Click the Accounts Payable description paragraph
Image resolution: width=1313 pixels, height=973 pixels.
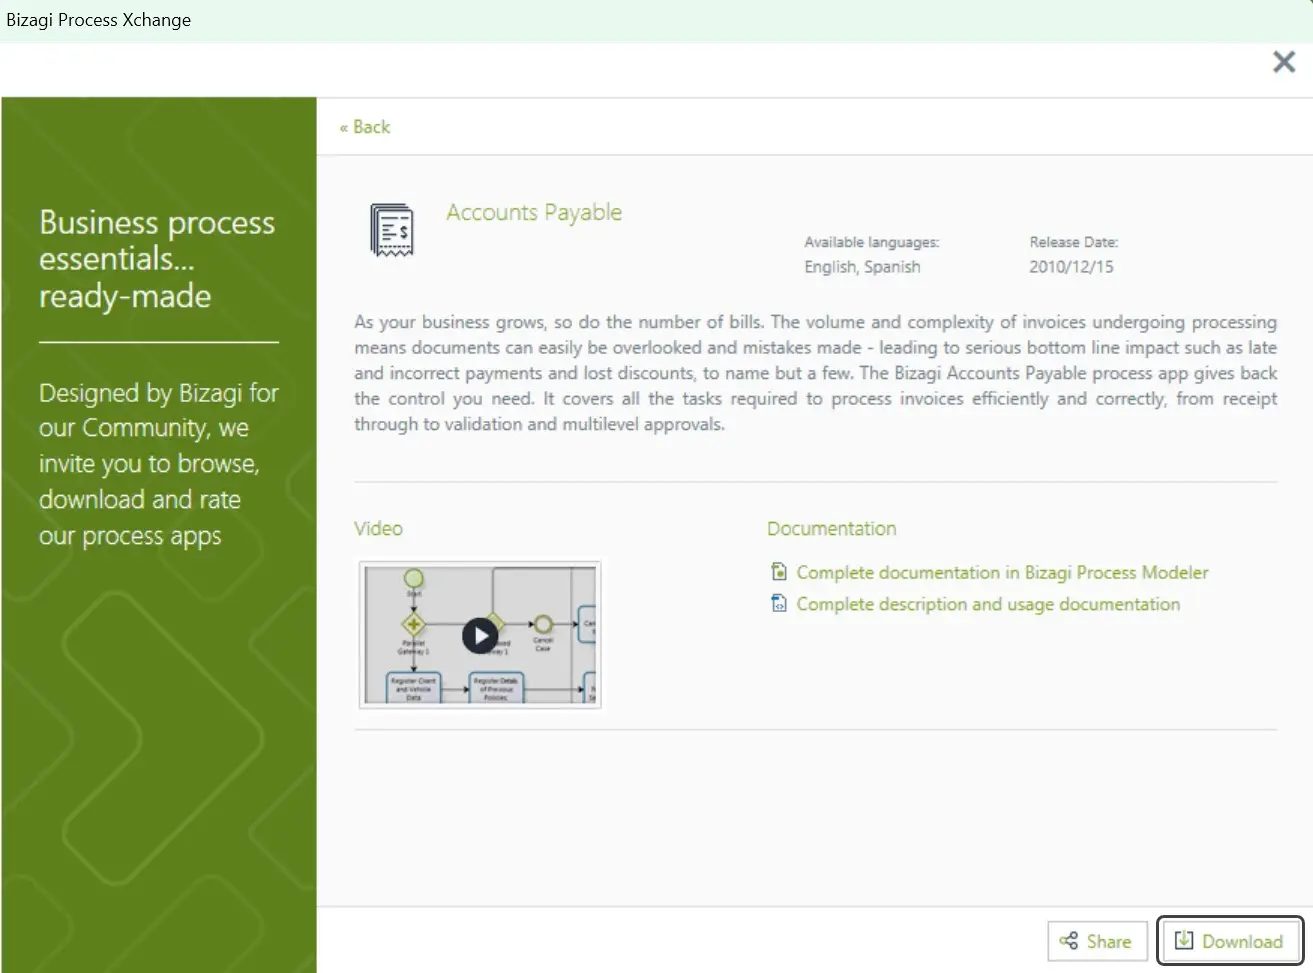815,373
